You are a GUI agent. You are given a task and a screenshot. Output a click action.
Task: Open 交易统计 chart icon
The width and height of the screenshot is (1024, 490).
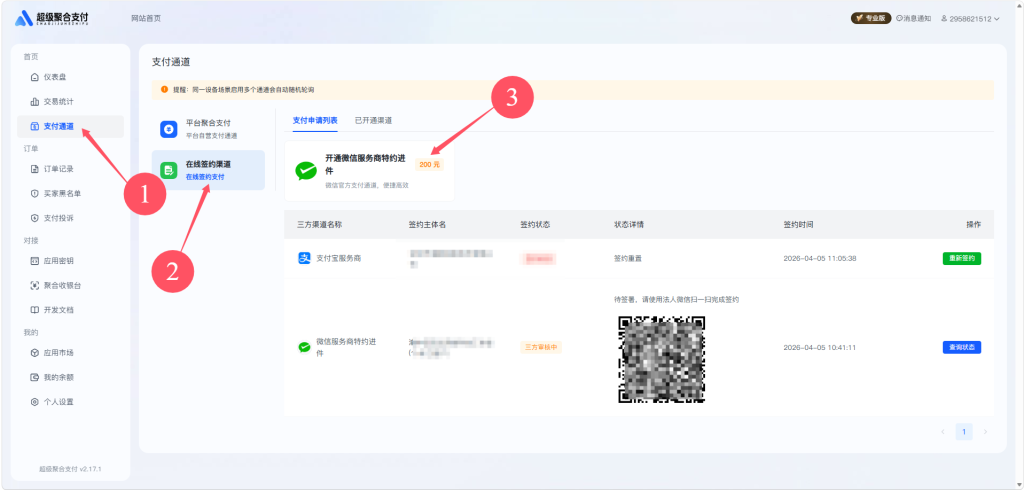[35, 102]
